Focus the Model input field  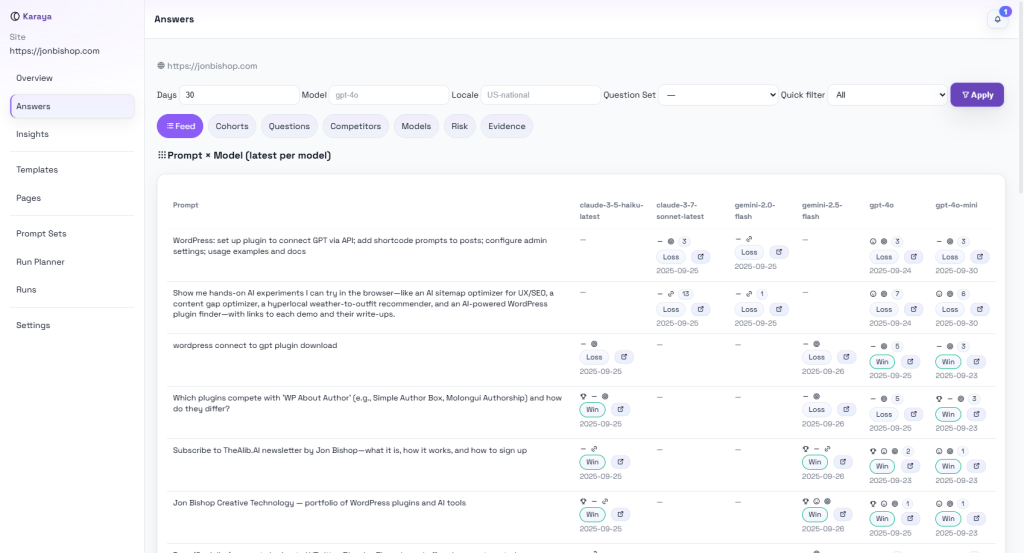coord(388,95)
